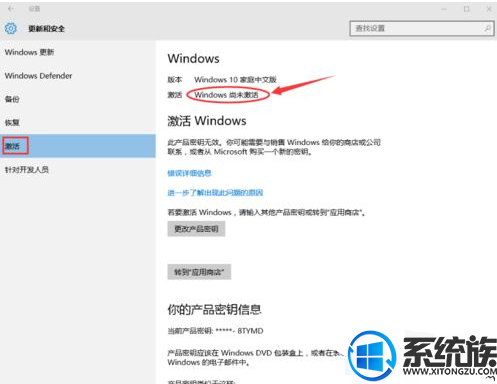Click the Windows 尚未激活 status text

226,95
